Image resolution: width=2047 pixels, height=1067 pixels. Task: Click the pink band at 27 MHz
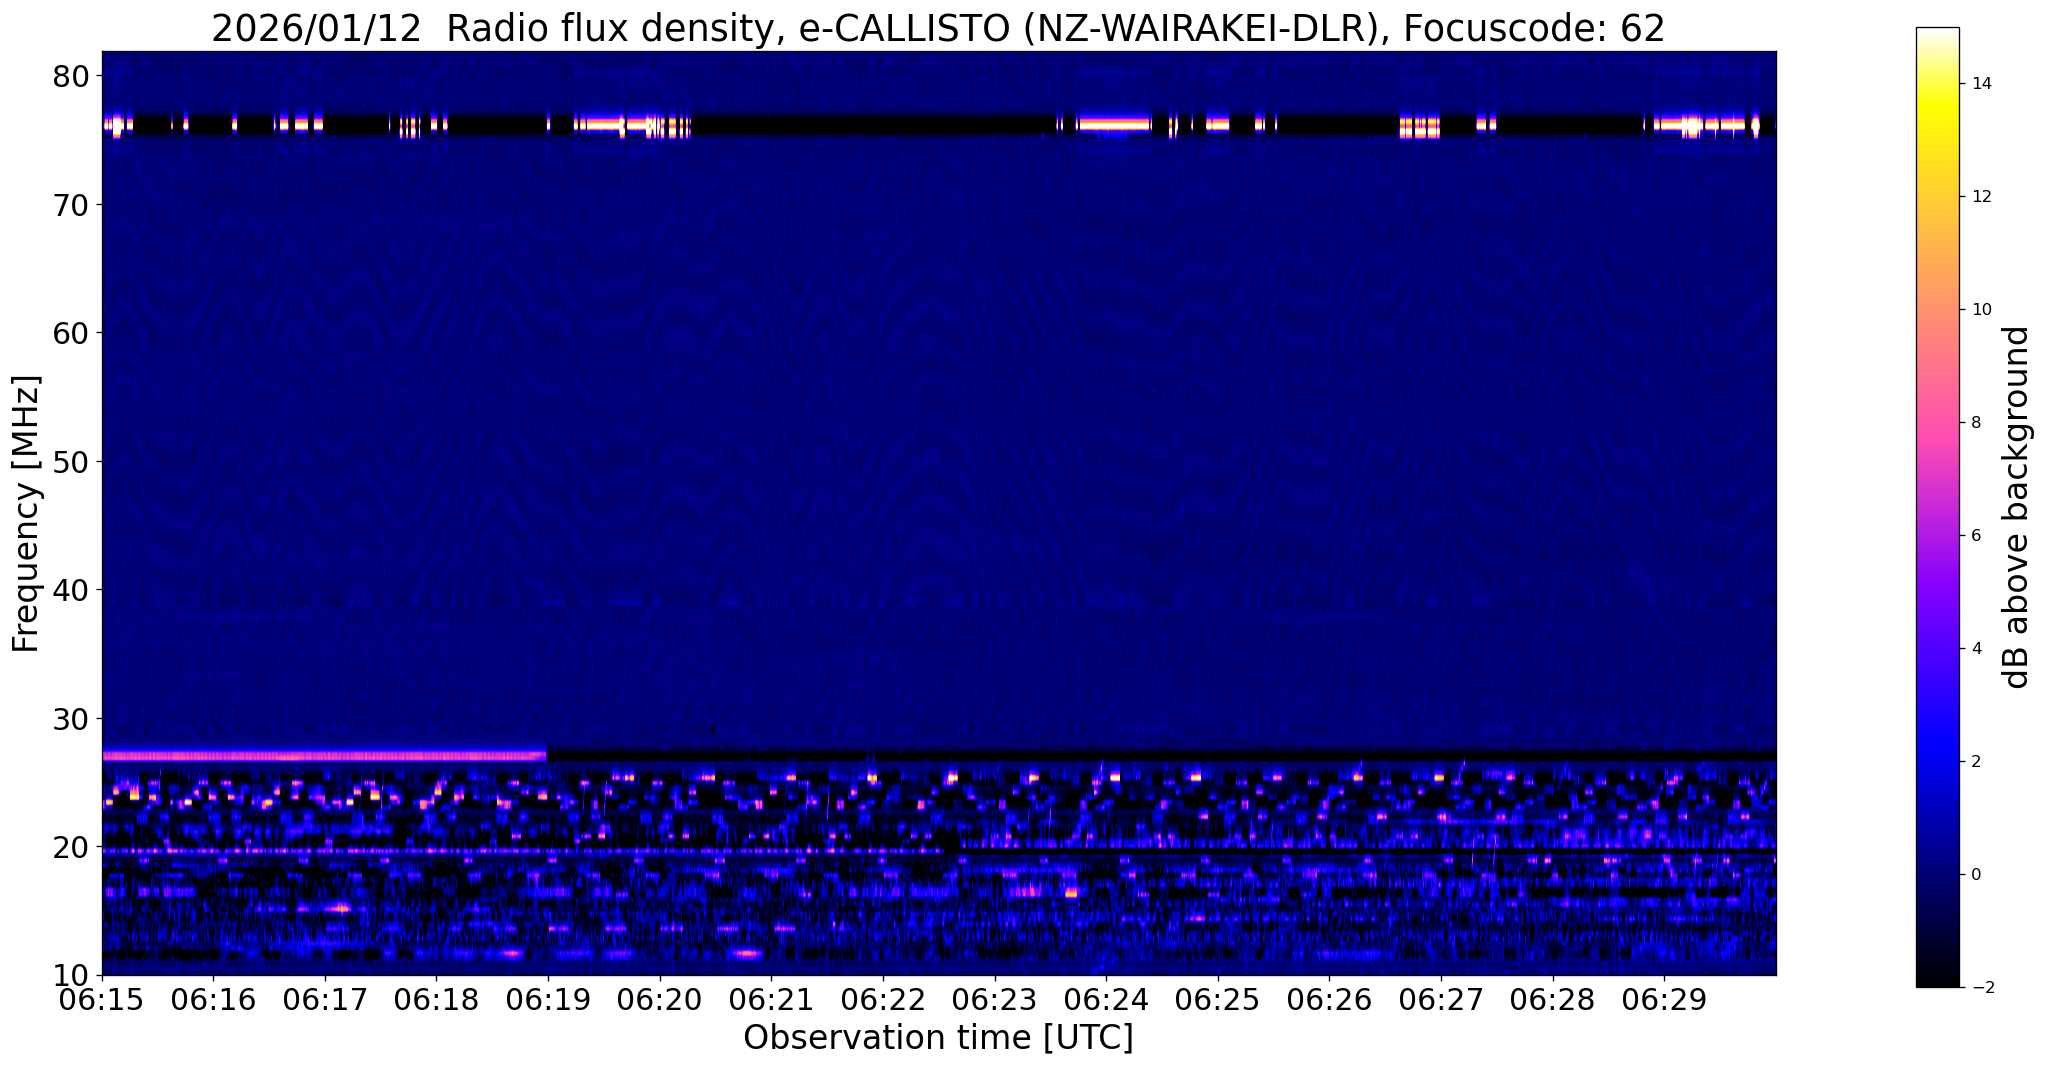click(325, 756)
